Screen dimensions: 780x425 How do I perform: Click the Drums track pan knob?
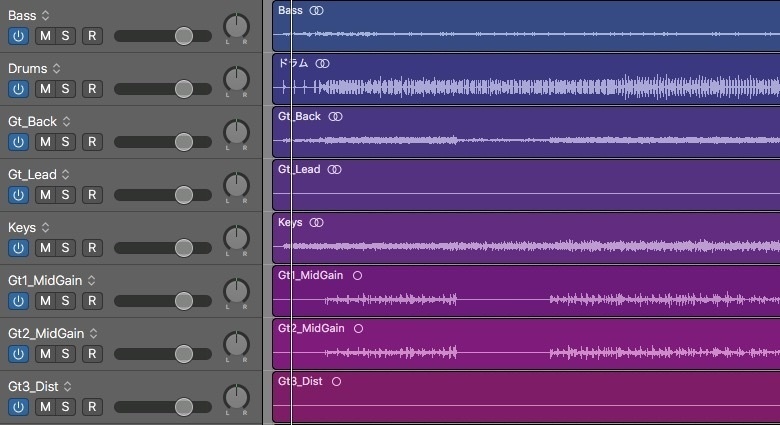pos(236,80)
